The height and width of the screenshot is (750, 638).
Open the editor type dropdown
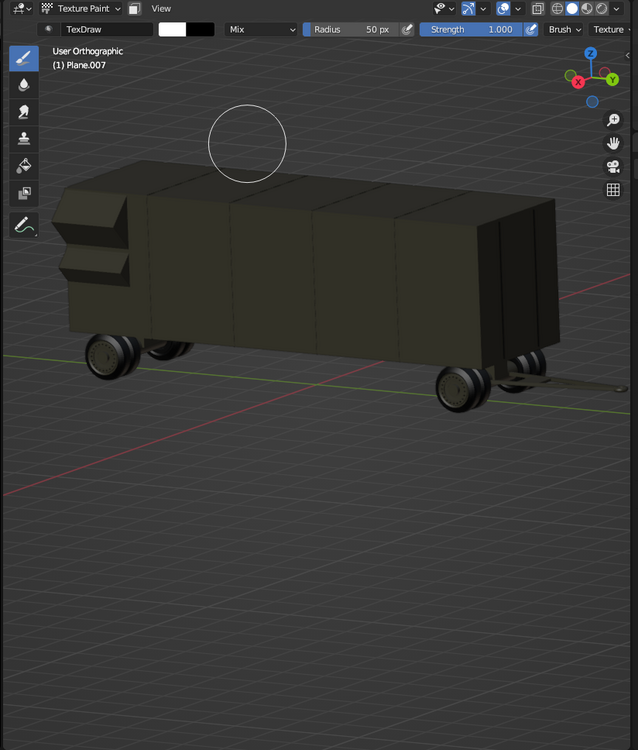click(22, 9)
